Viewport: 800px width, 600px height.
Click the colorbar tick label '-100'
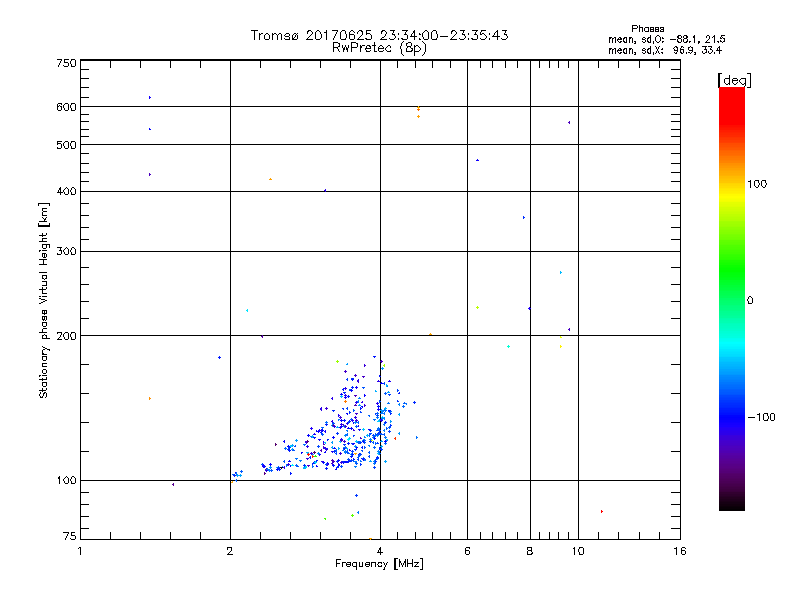[761, 417]
